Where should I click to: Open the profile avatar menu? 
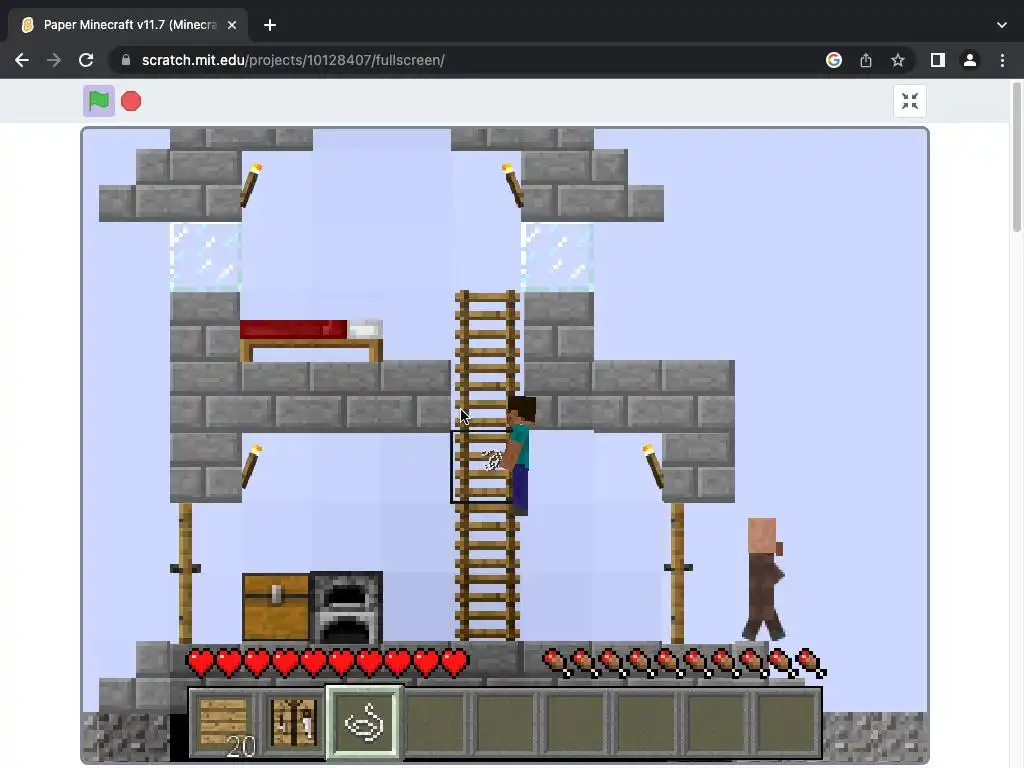(x=970, y=60)
